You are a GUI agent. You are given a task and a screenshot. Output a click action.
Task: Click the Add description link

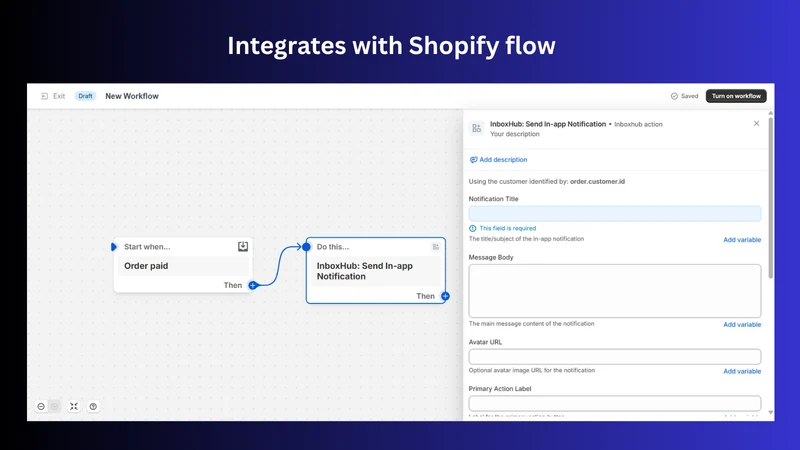coord(498,160)
